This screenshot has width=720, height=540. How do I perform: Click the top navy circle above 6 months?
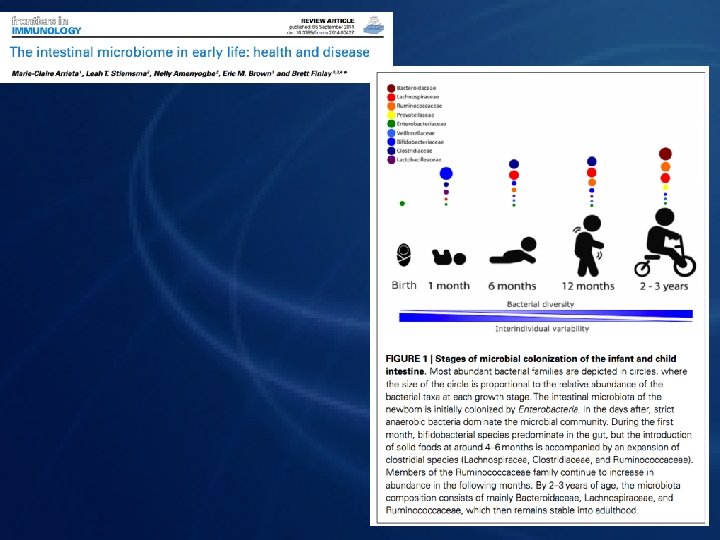514,164
